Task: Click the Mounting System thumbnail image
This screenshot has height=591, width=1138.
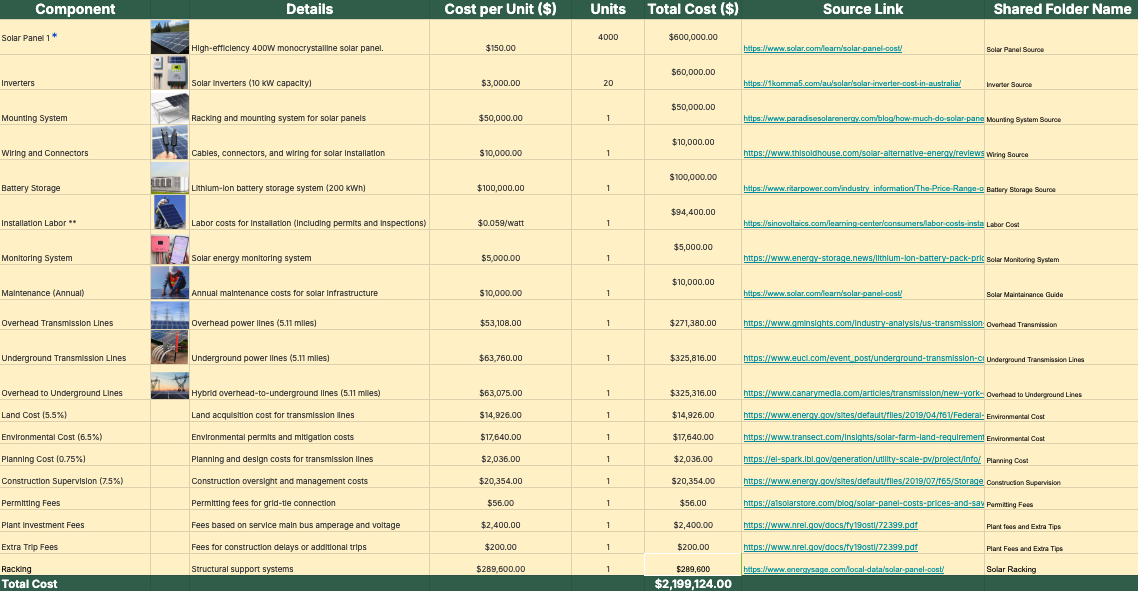Action: (170, 107)
